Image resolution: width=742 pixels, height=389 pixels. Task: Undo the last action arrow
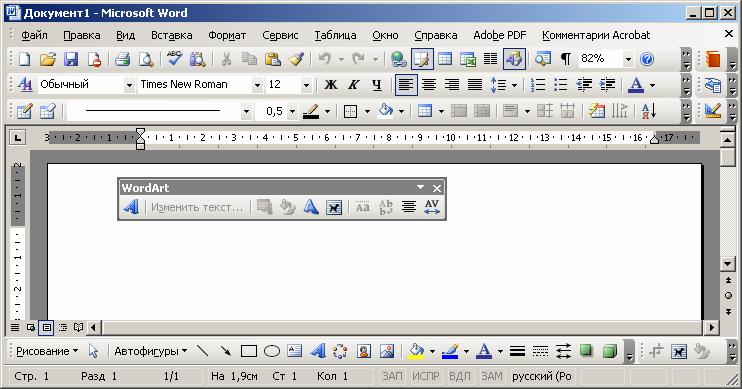coord(325,59)
